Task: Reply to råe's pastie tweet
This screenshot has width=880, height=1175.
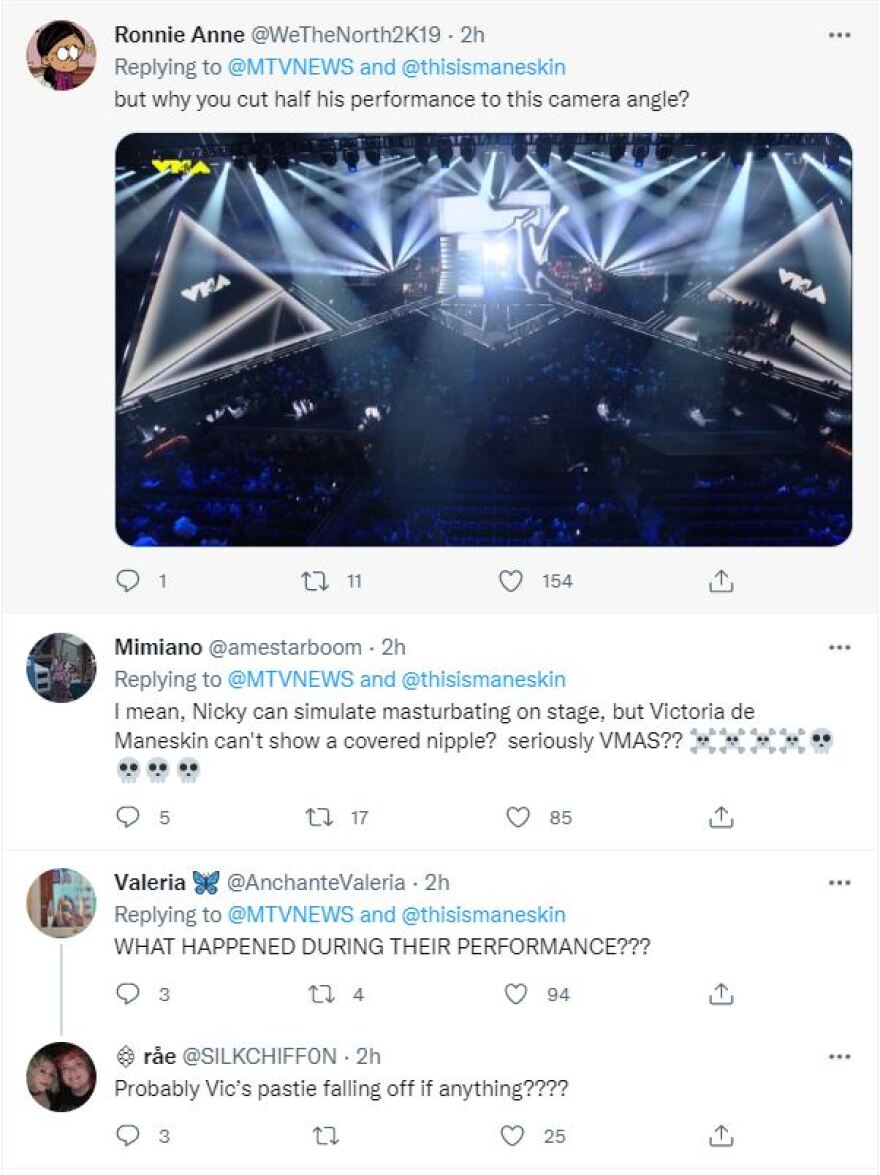Action: (130, 1135)
